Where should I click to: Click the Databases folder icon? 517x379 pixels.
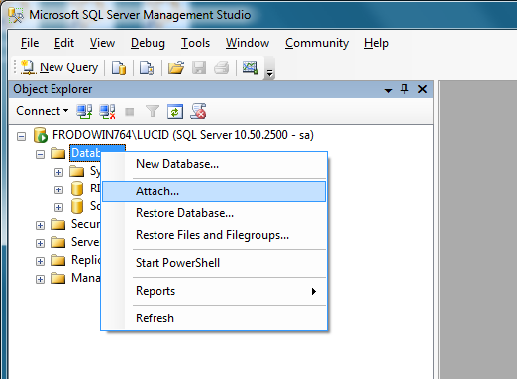[58, 153]
